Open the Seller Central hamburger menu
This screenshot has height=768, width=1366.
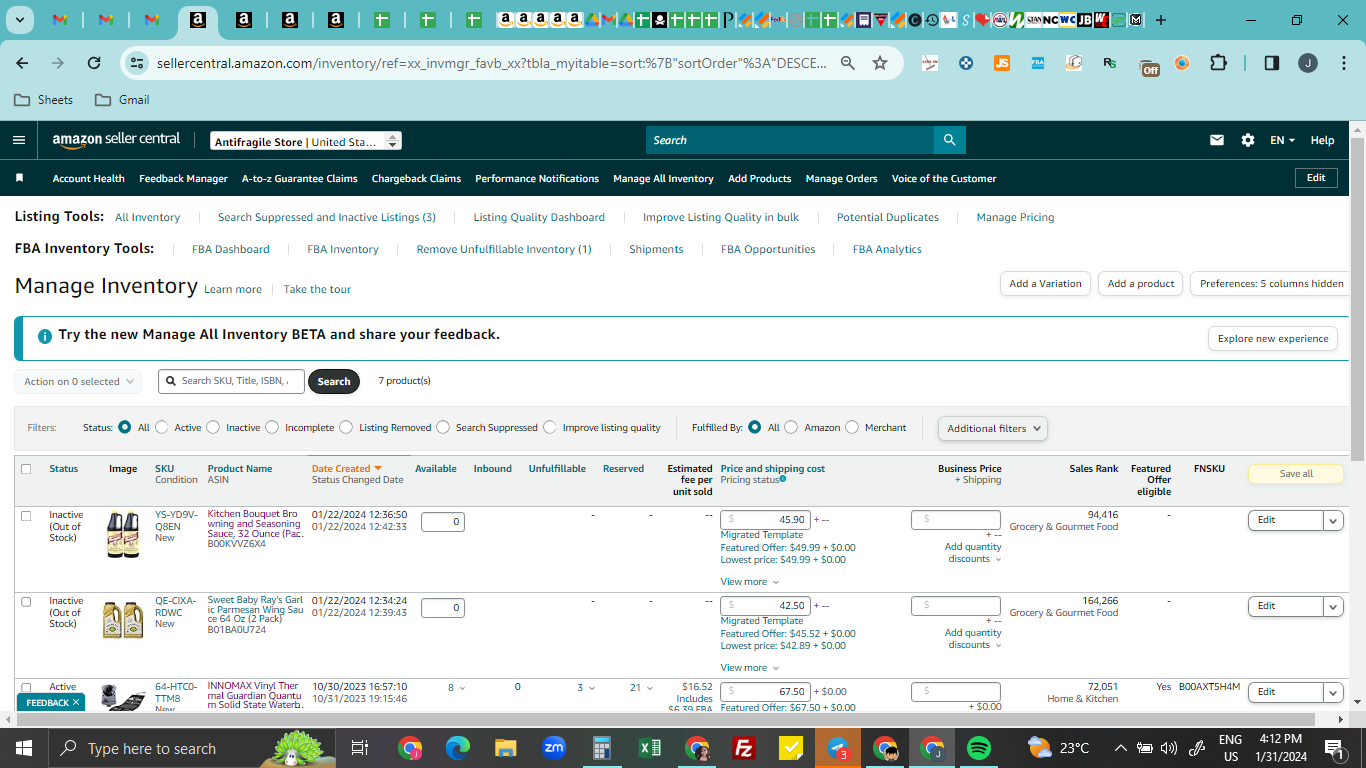click(19, 140)
